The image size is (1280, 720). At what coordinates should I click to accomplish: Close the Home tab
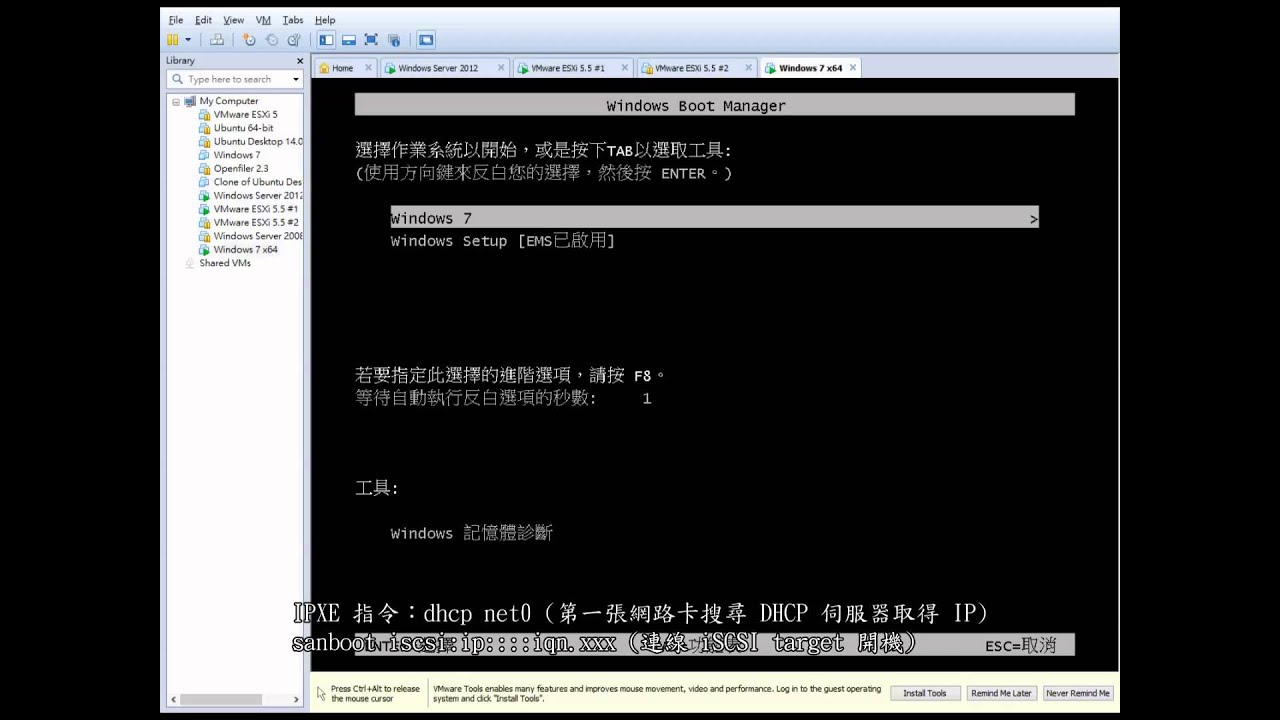(368, 68)
